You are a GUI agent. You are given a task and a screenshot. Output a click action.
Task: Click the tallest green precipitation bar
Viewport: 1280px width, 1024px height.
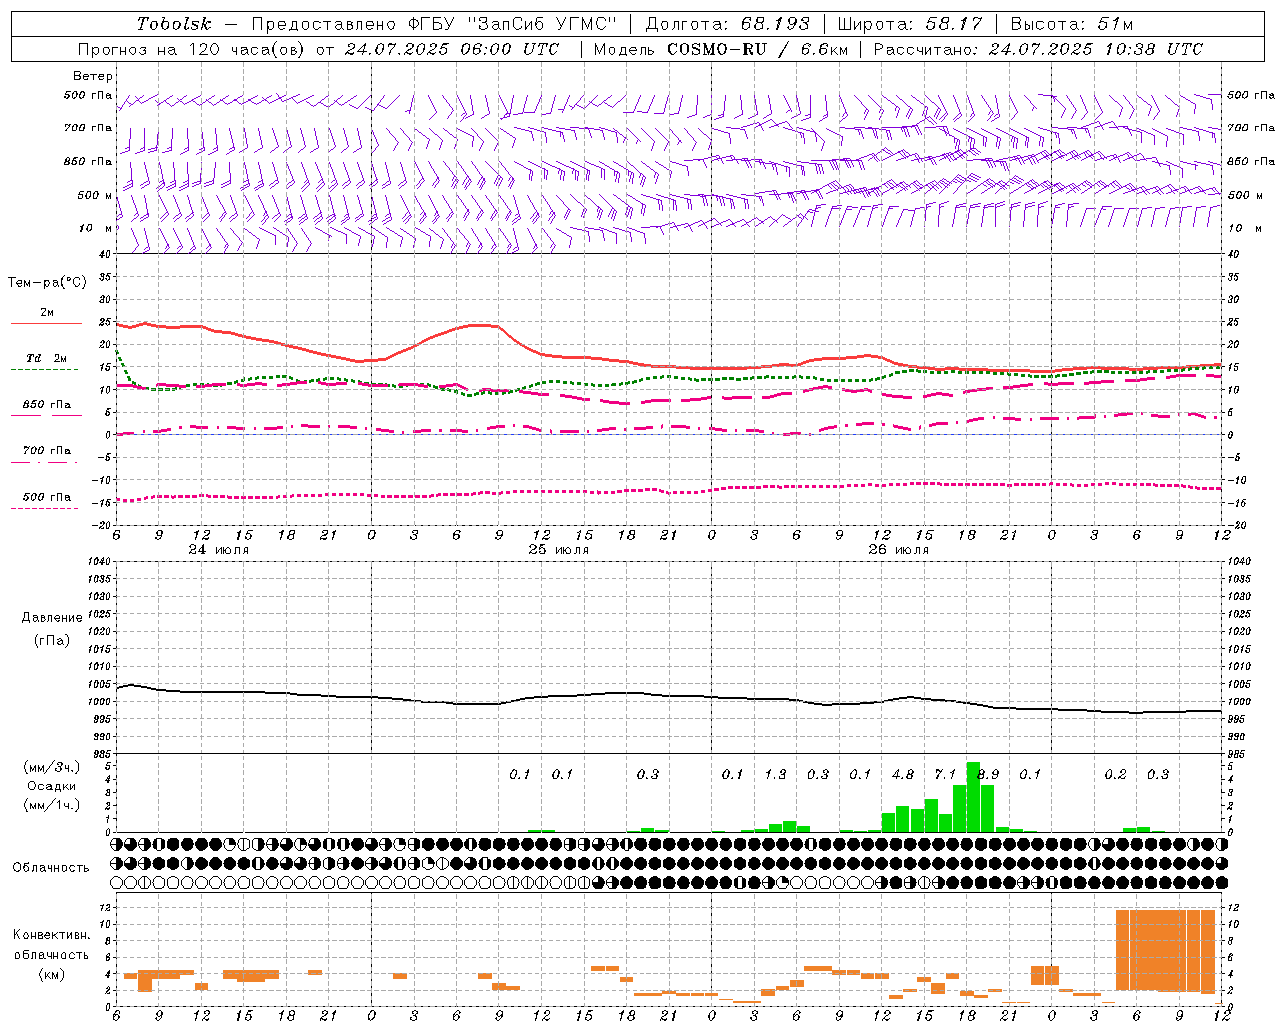click(973, 797)
